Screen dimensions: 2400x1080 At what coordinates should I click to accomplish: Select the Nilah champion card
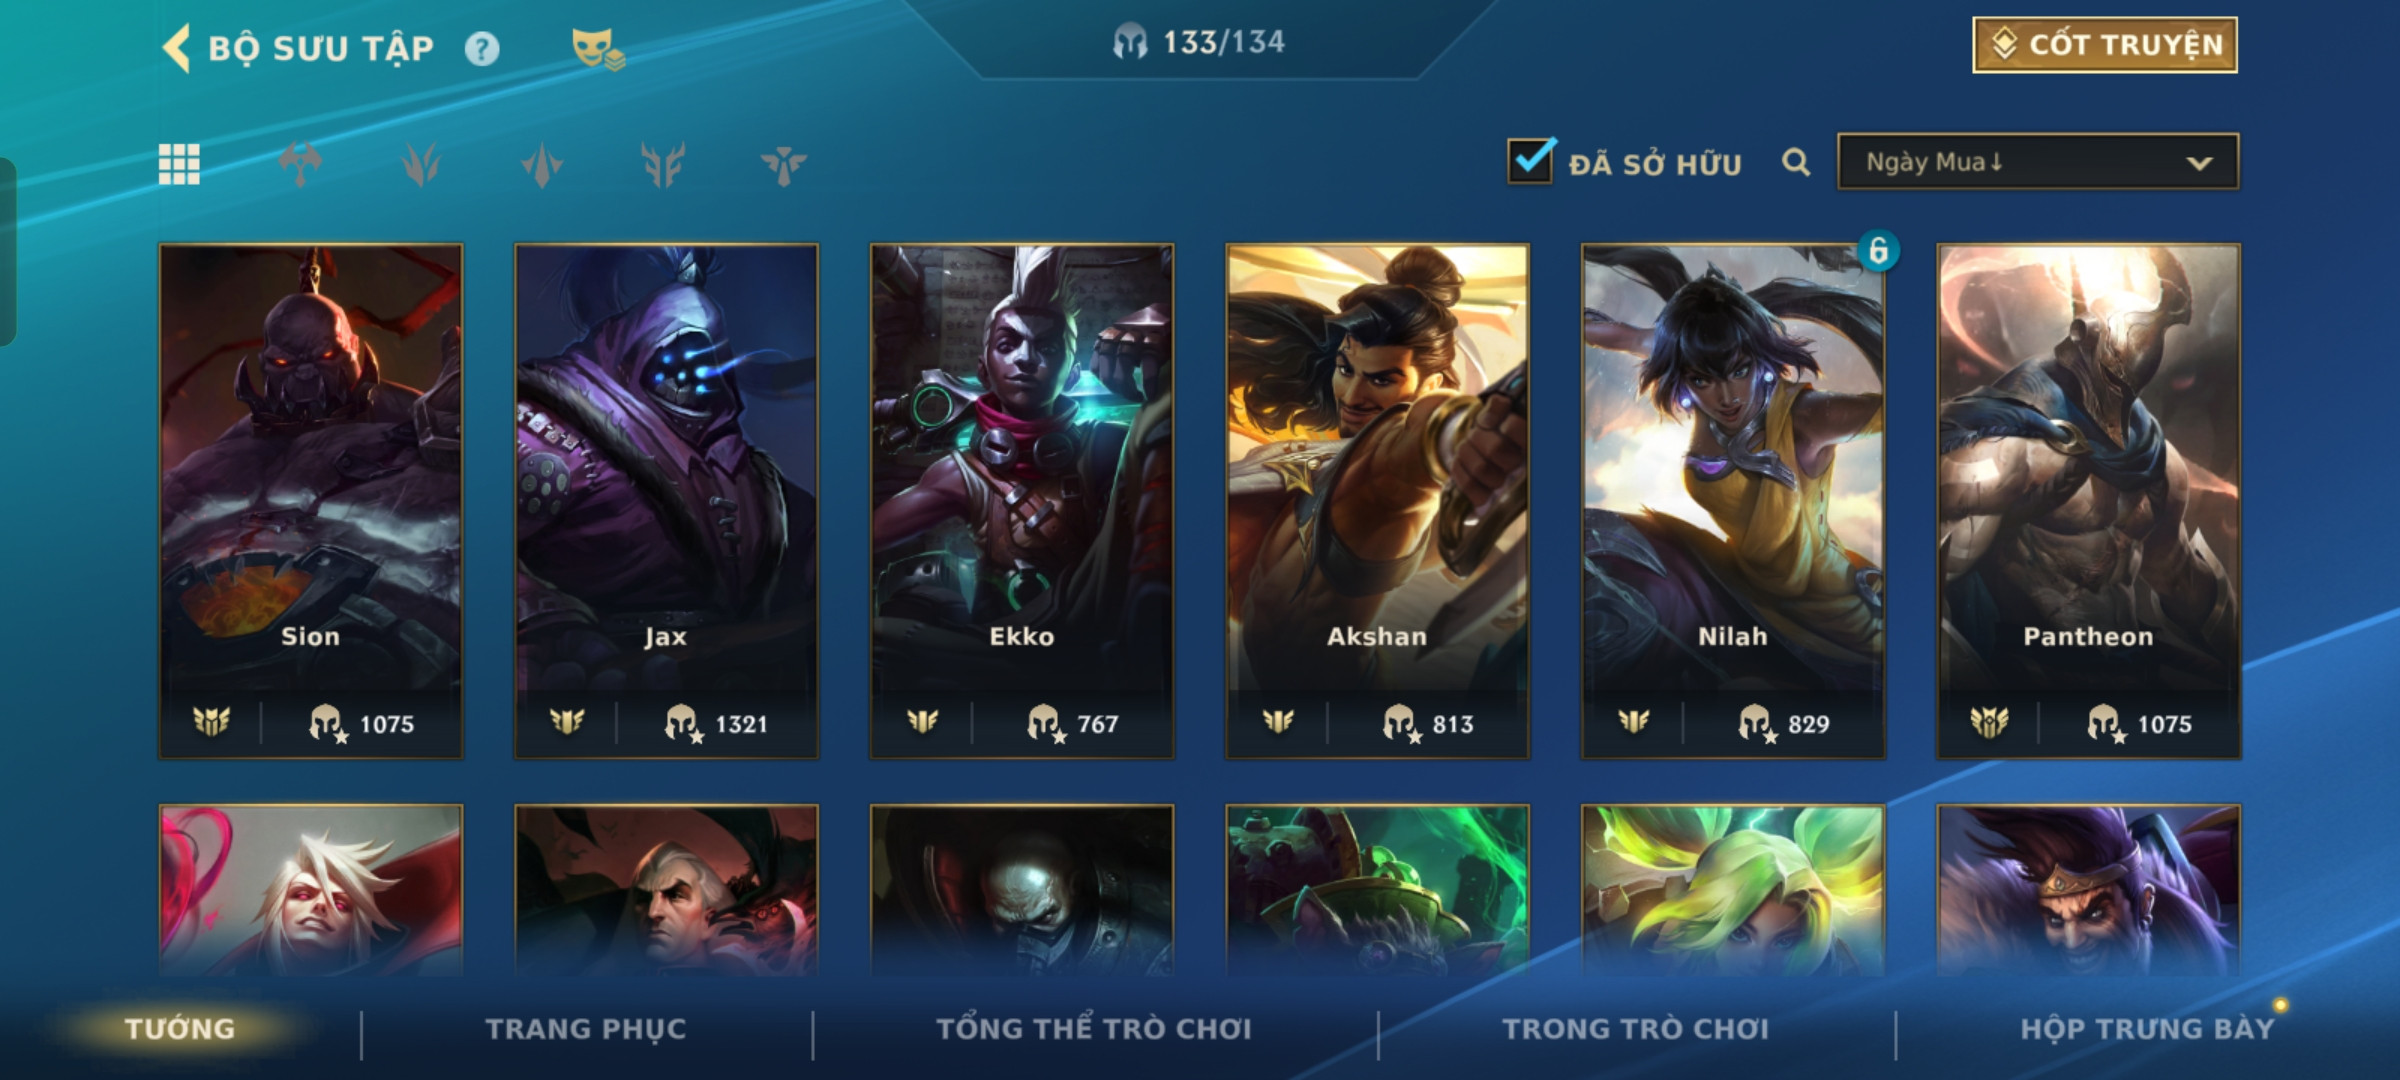[x=1733, y=501]
